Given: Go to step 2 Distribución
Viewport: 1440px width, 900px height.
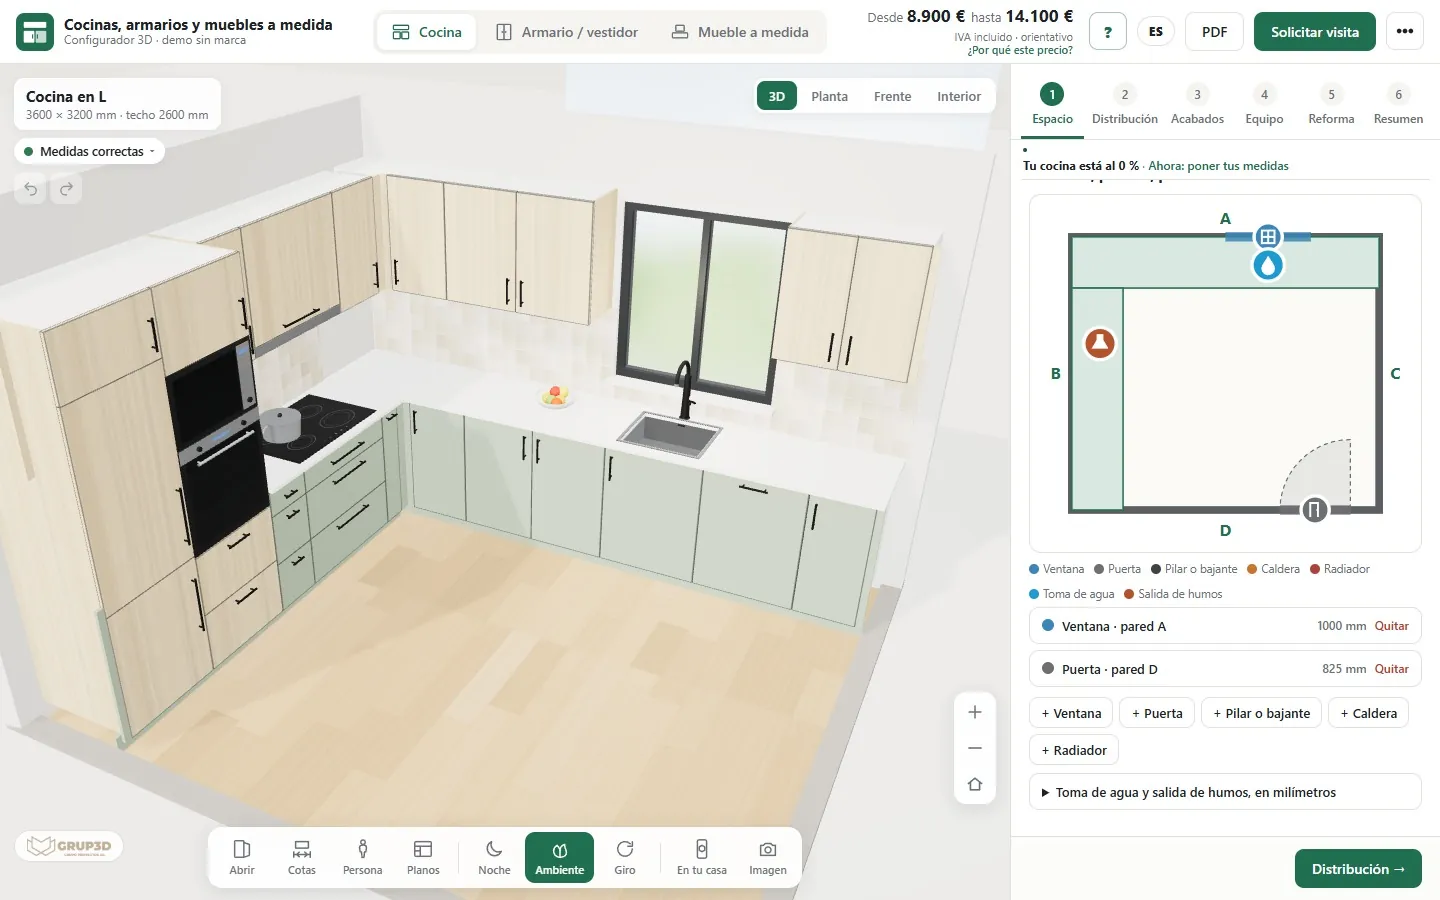Looking at the screenshot, I should 1125,105.
